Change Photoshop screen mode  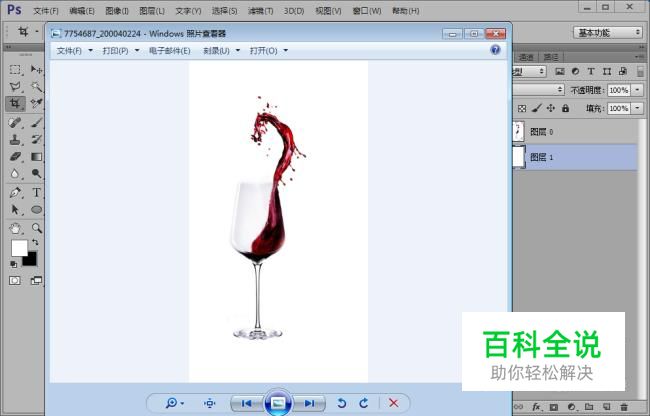[x=36, y=281]
